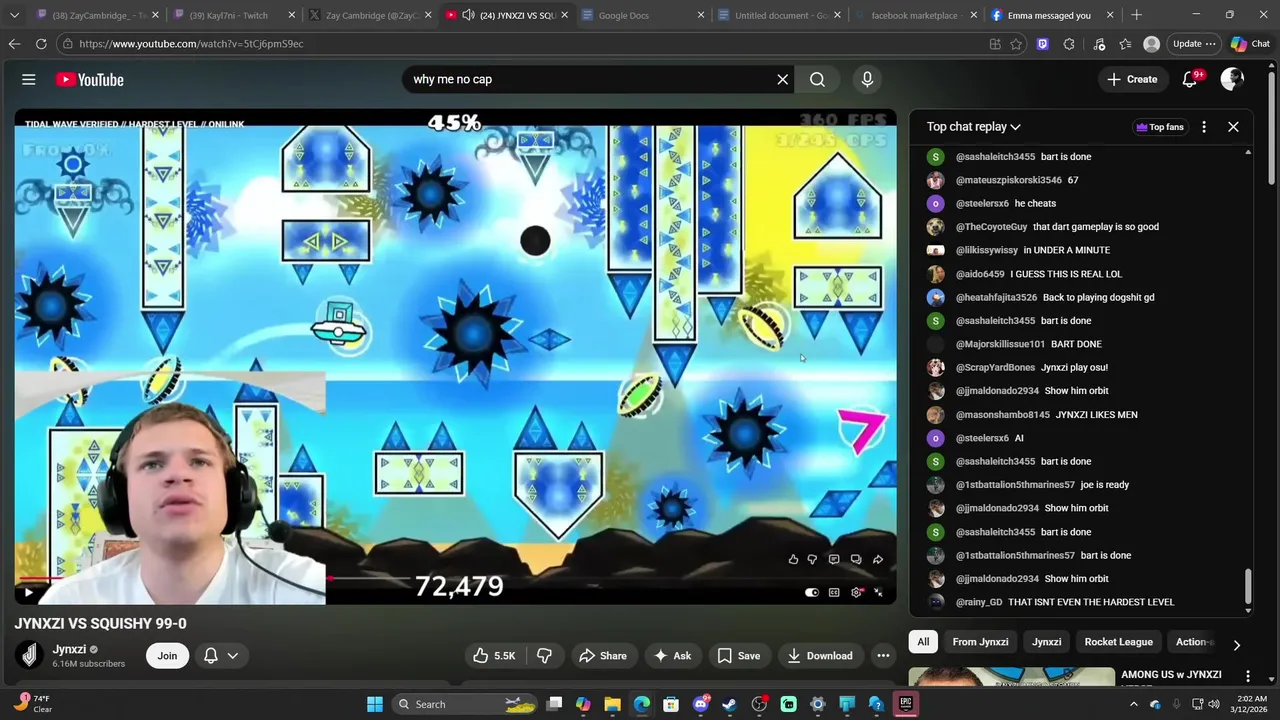Mute the tab with the speaker icon
The image size is (1280, 720).
tap(468, 15)
